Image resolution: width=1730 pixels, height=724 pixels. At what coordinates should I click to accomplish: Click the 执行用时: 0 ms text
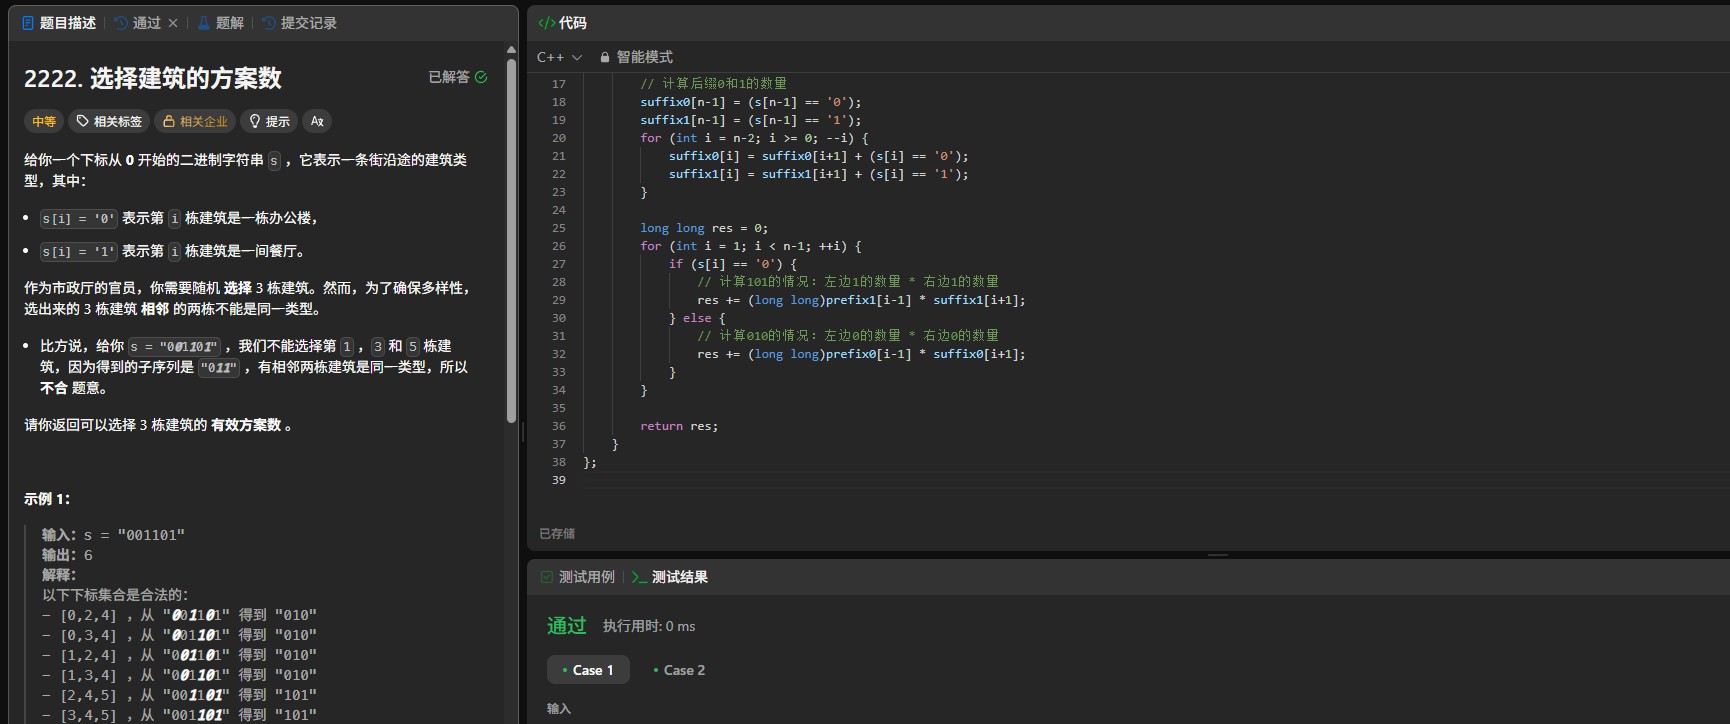tap(649, 626)
